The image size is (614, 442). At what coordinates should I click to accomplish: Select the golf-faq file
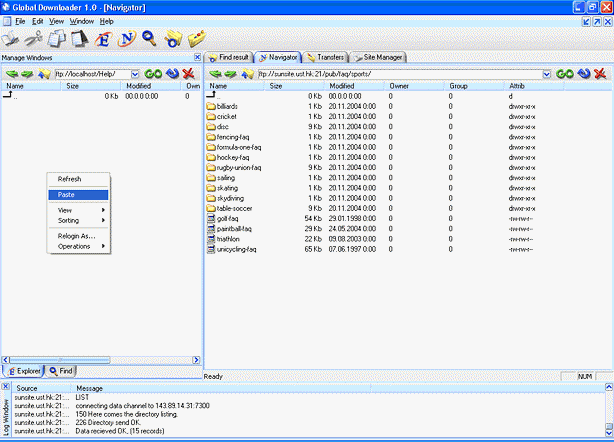[x=222, y=218]
